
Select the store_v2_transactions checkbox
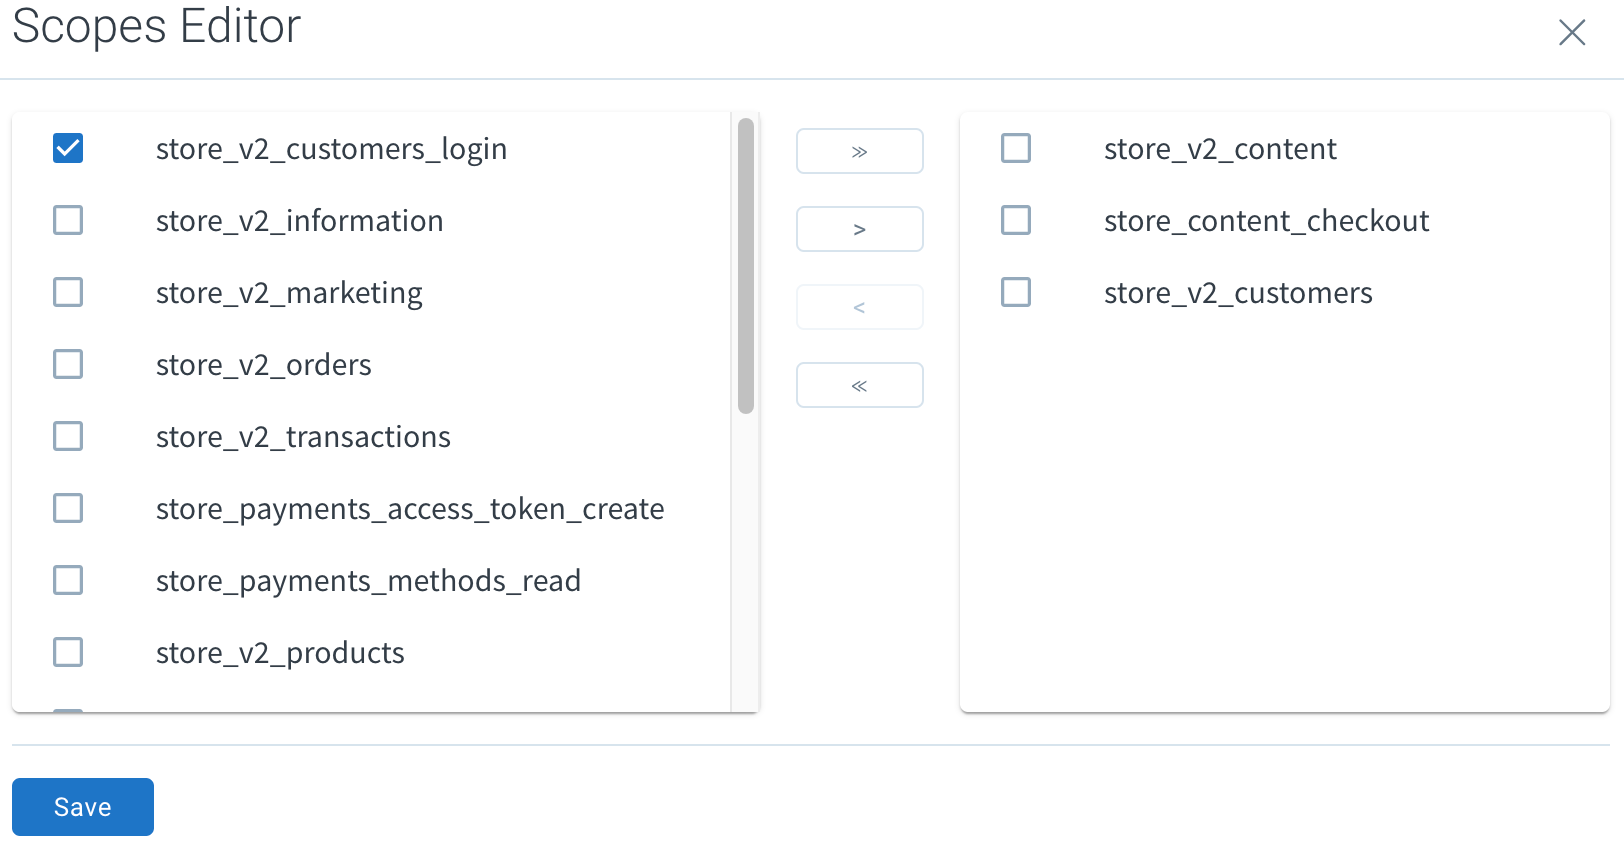coord(68,436)
